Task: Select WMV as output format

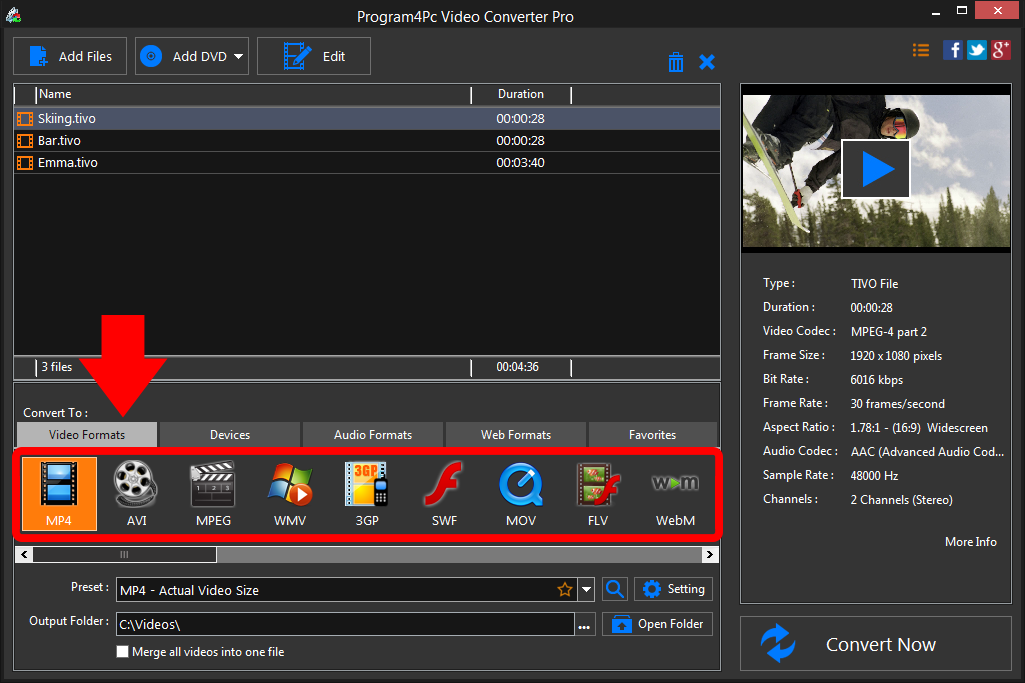Action: click(x=290, y=493)
